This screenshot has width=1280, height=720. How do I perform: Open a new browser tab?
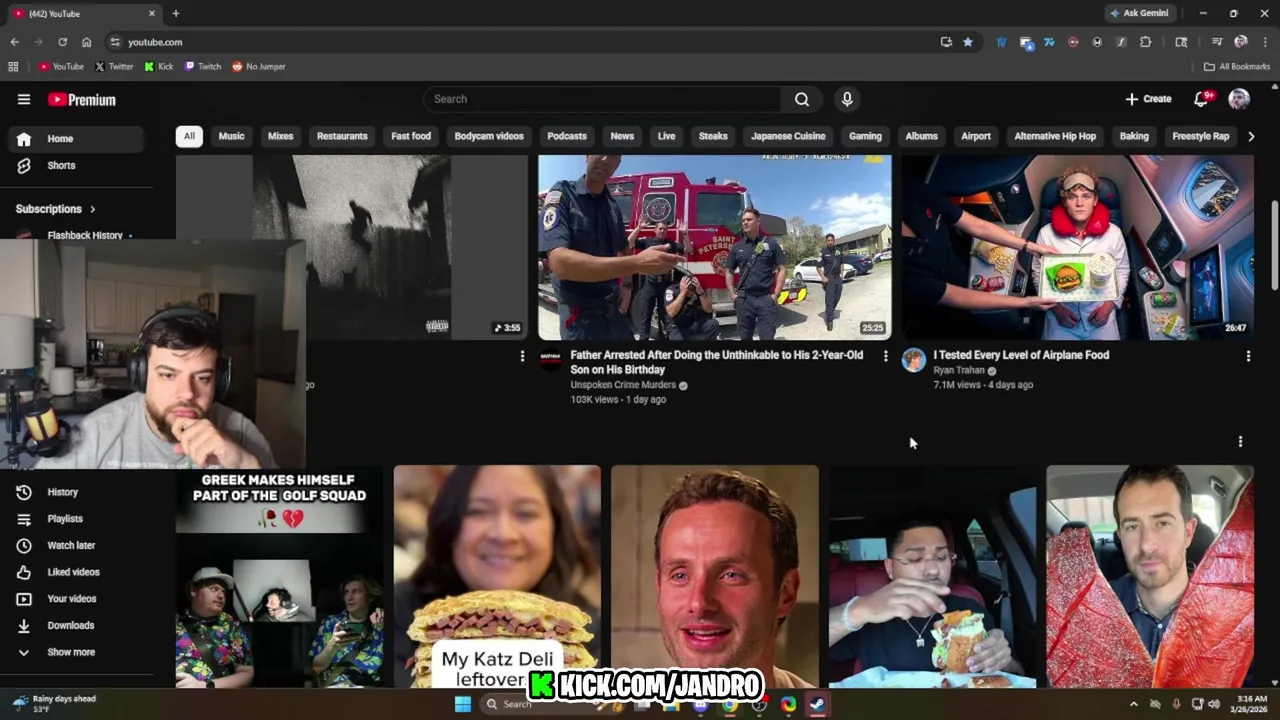pos(176,13)
